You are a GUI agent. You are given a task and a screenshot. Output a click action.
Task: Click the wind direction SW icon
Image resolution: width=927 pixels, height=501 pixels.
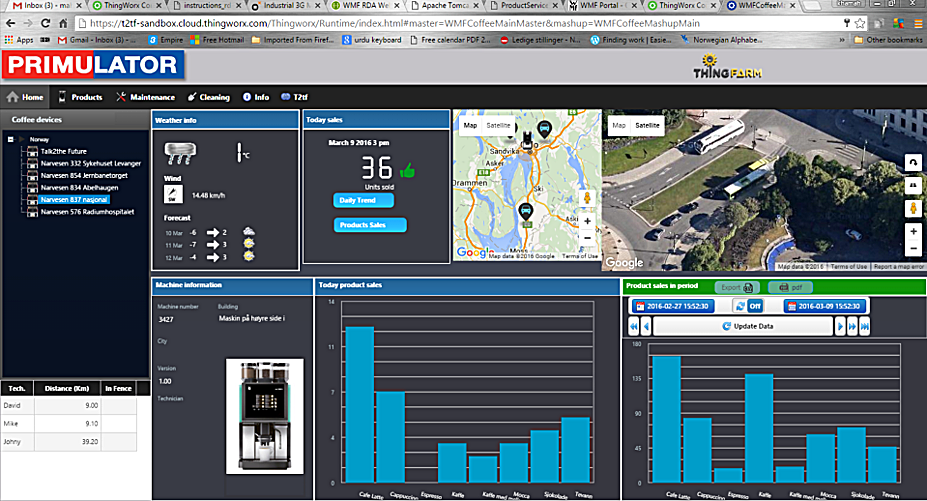pos(173,195)
